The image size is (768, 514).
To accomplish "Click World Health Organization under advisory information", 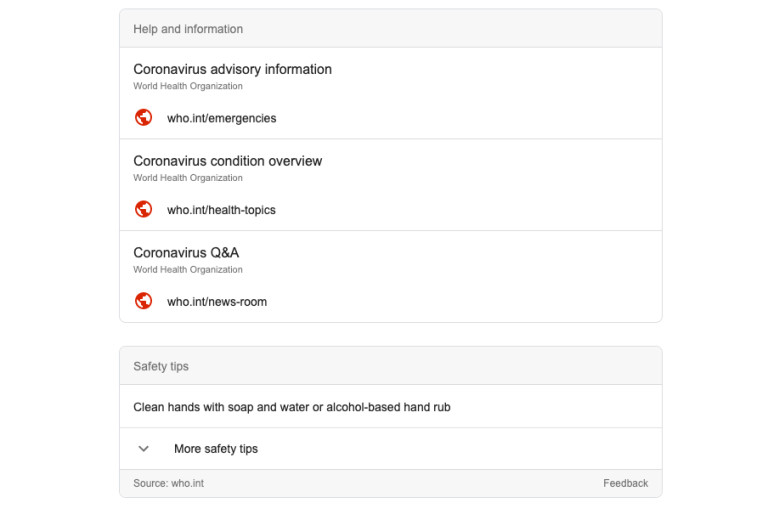I will [188, 86].
